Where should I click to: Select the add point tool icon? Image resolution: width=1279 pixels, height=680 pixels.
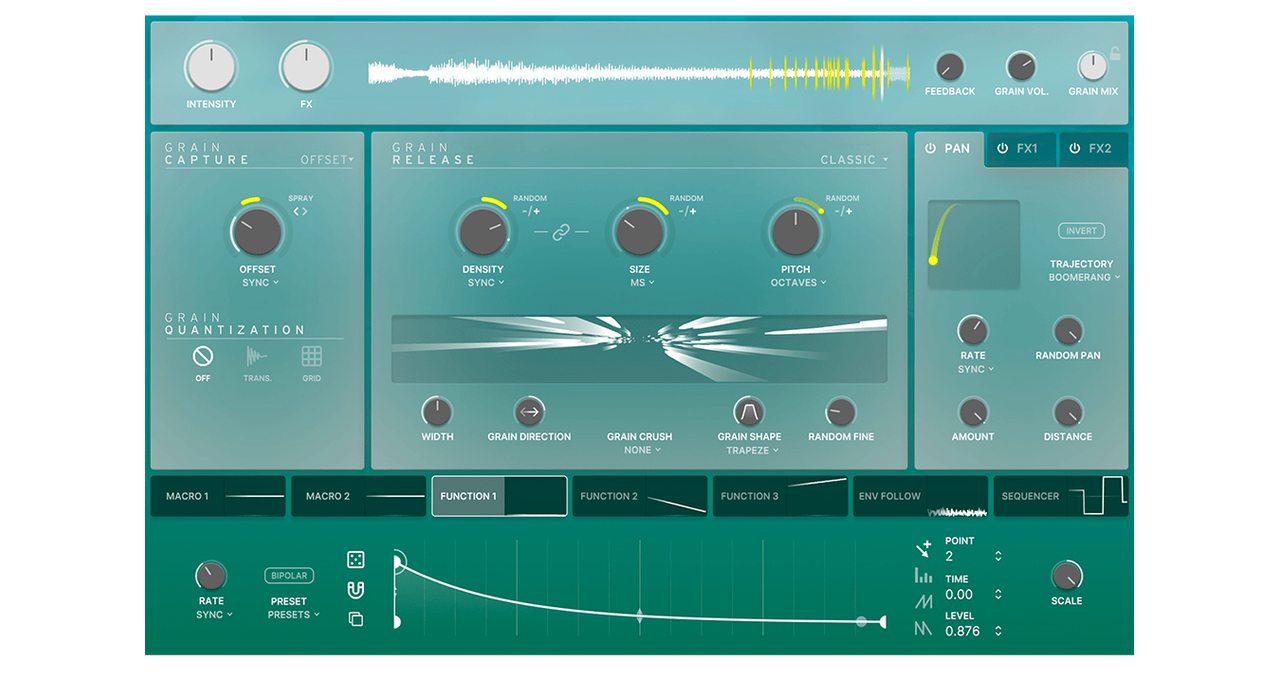923,549
